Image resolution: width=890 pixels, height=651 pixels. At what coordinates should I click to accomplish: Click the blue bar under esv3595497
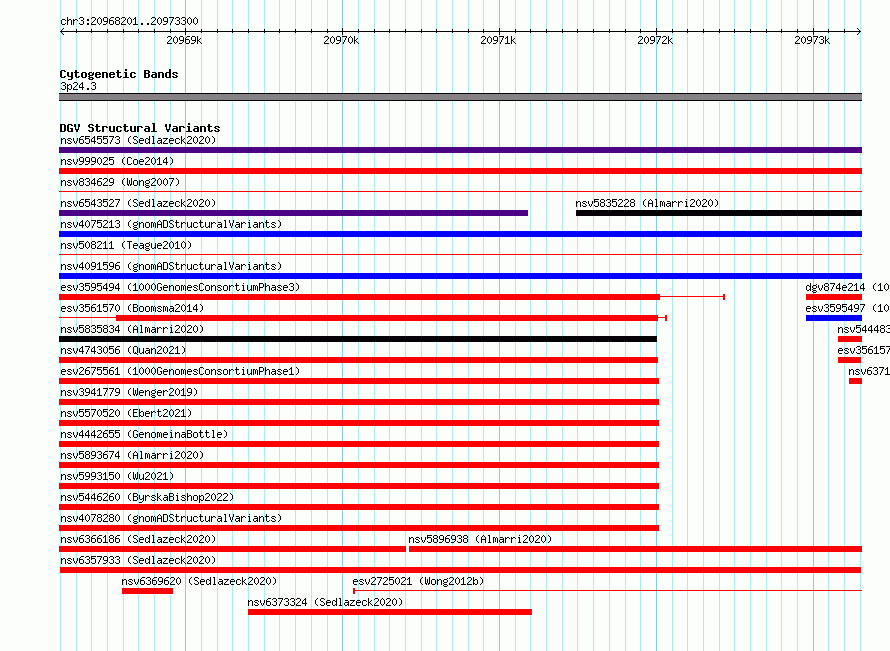(834, 318)
